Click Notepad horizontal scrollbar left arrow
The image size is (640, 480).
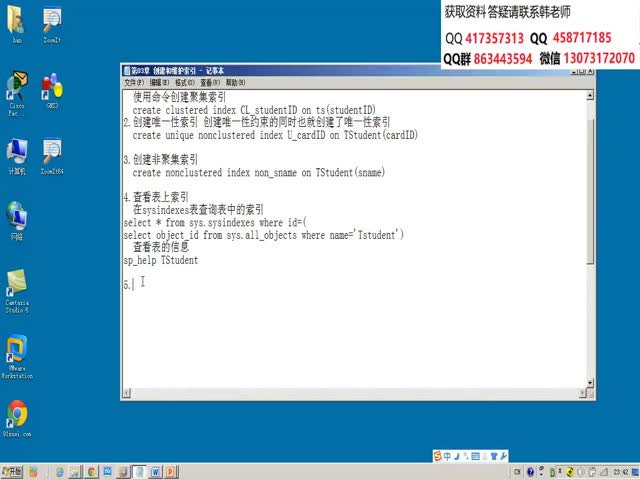pos(127,393)
